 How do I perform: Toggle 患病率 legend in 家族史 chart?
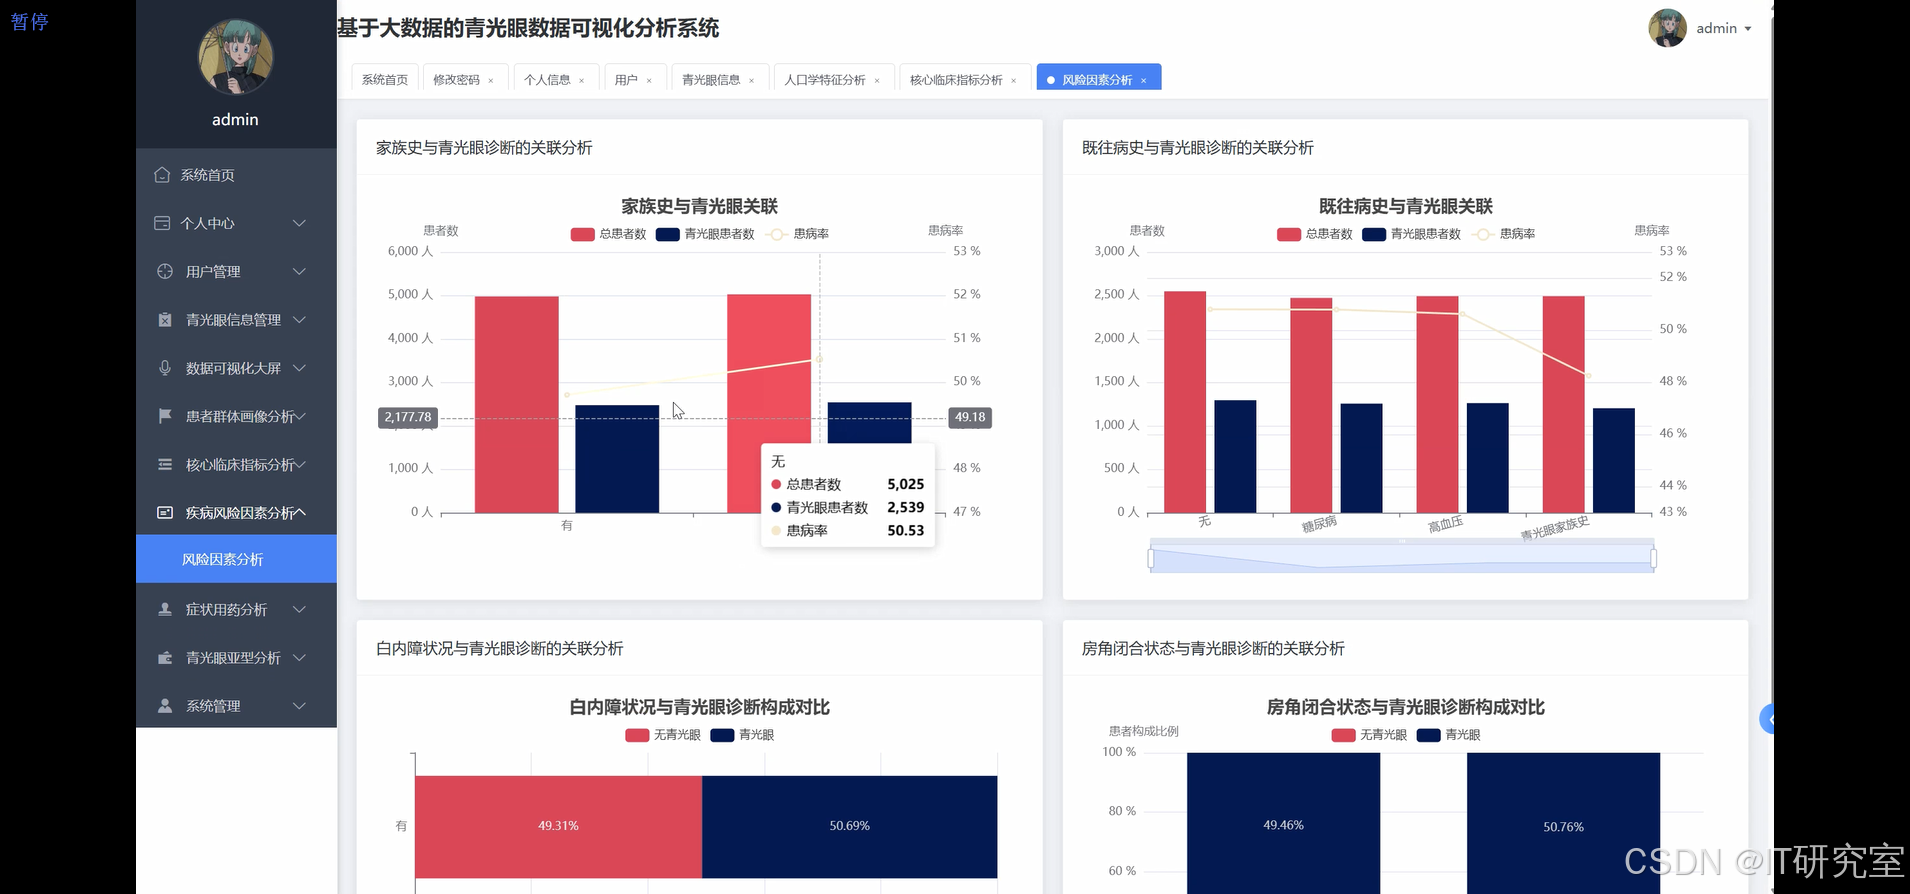coord(797,234)
